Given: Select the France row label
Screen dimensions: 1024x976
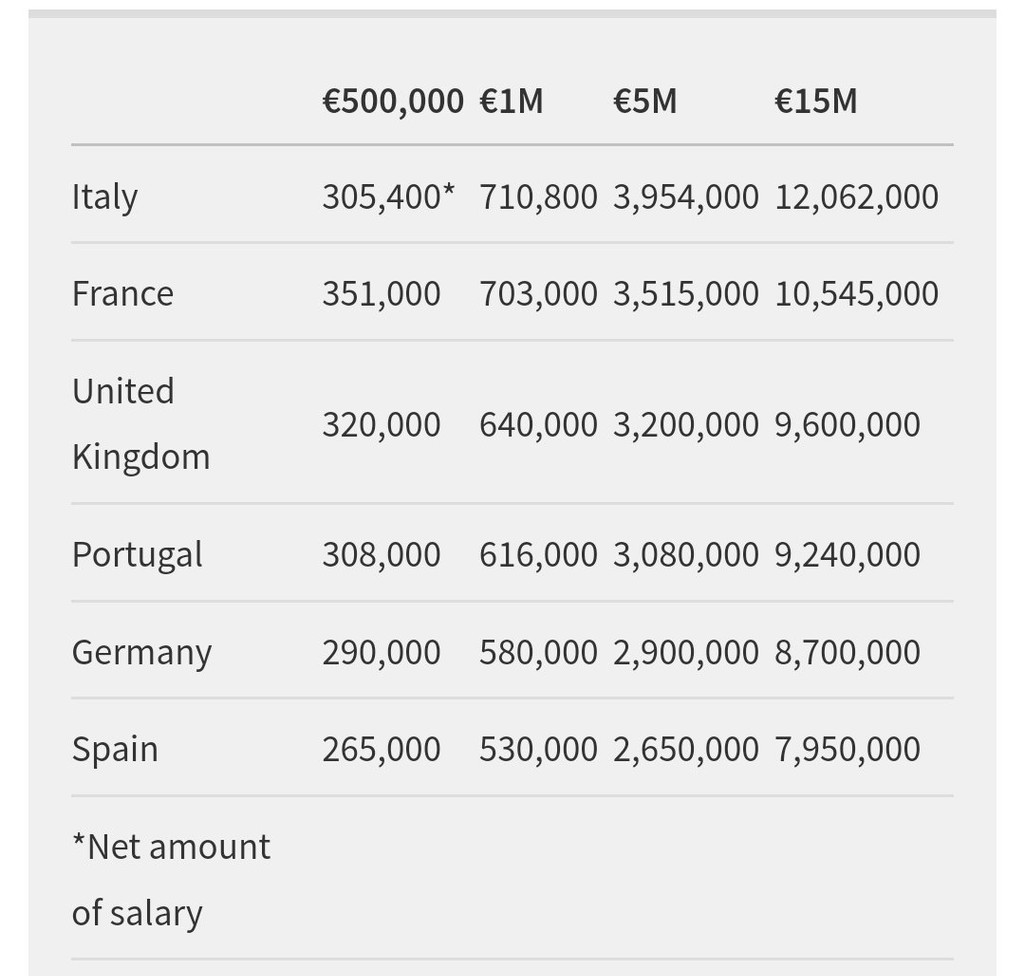Looking at the screenshot, I should coord(123,293).
